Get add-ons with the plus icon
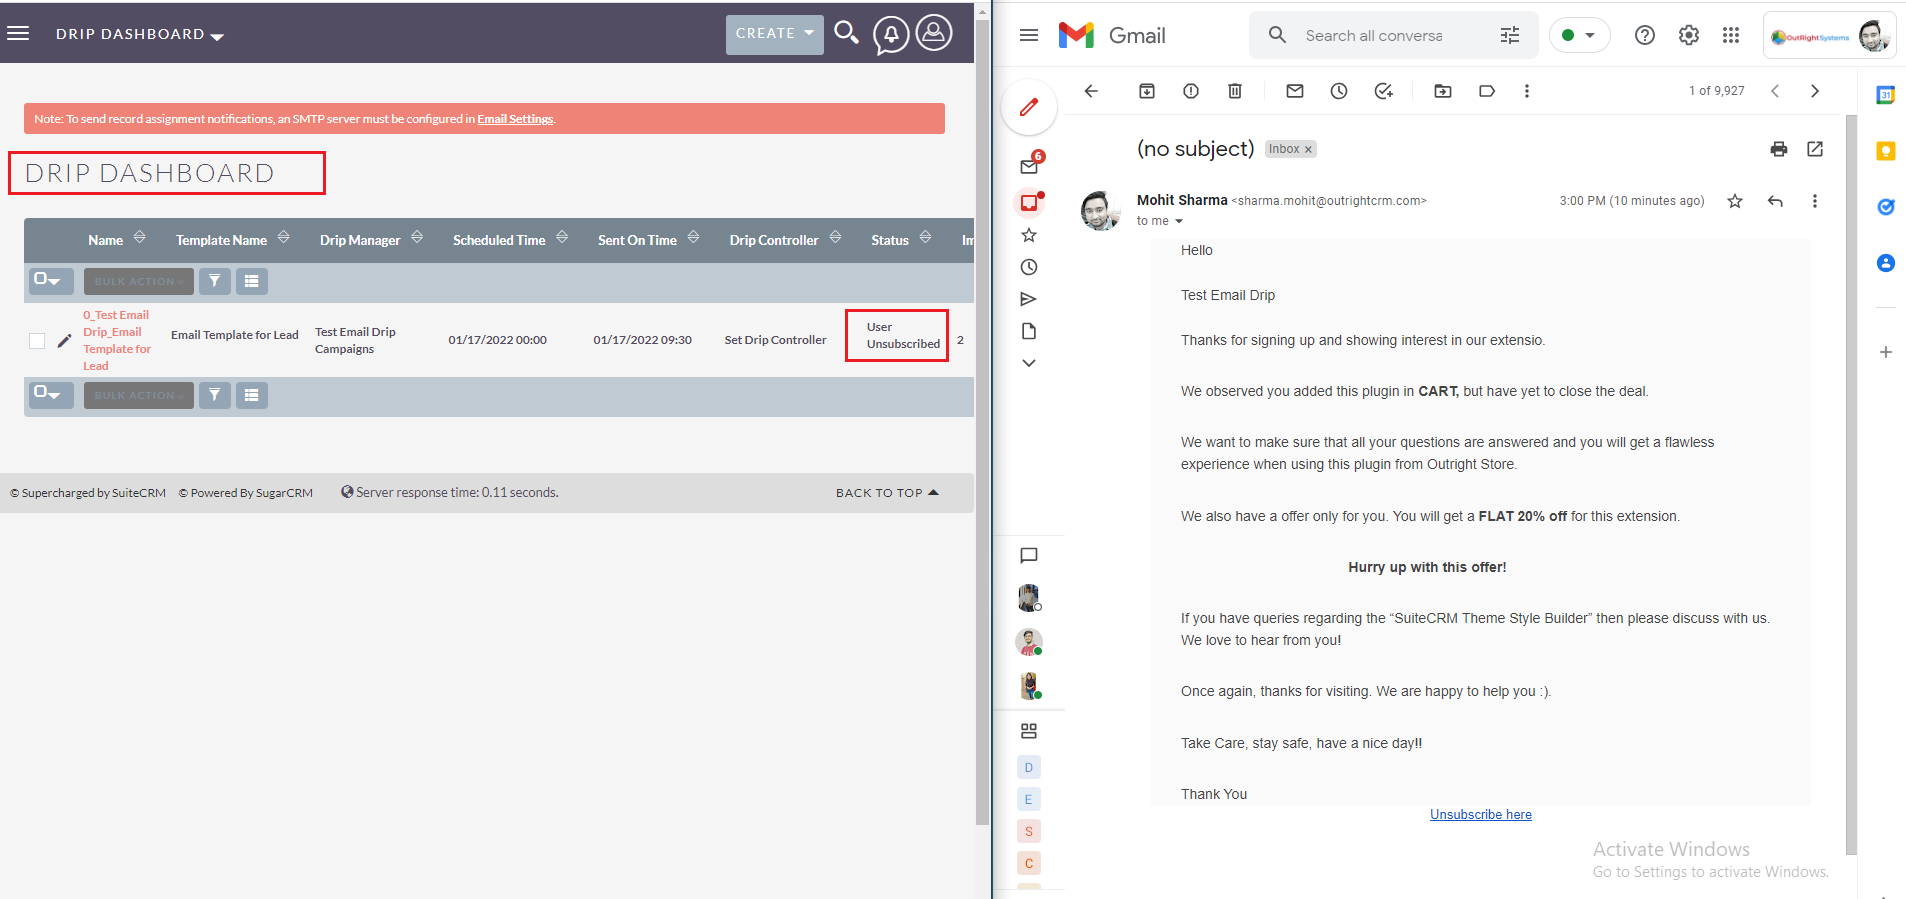Screen dimensions: 1906x899 point(1886,352)
